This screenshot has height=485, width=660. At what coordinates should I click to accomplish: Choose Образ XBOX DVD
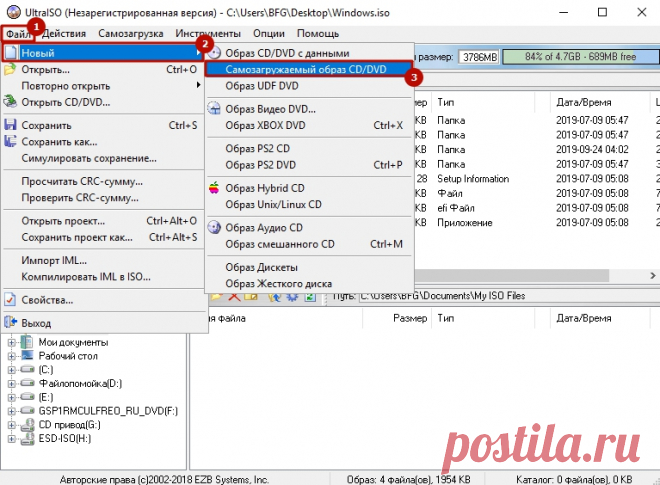click(309, 125)
